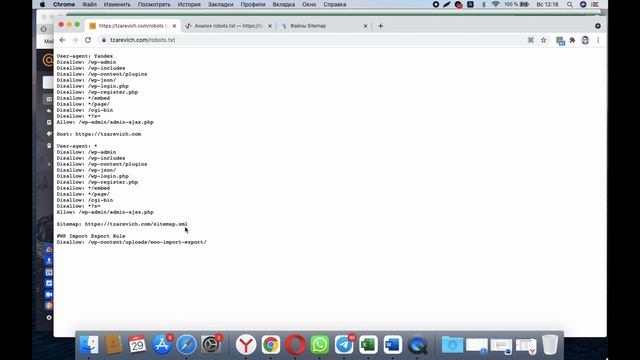Launch Safari from the dock
Viewport: 640px width, 360px height.
(x=187, y=345)
